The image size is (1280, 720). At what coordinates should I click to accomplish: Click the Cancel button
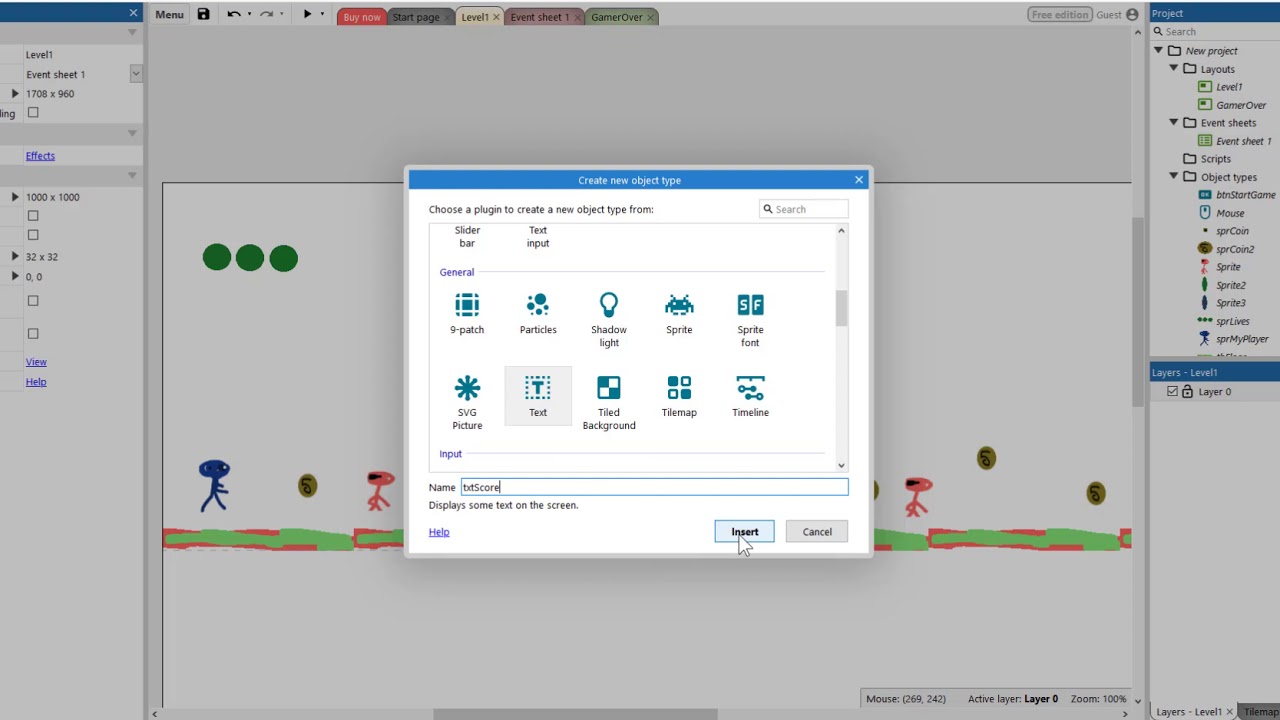point(817,532)
